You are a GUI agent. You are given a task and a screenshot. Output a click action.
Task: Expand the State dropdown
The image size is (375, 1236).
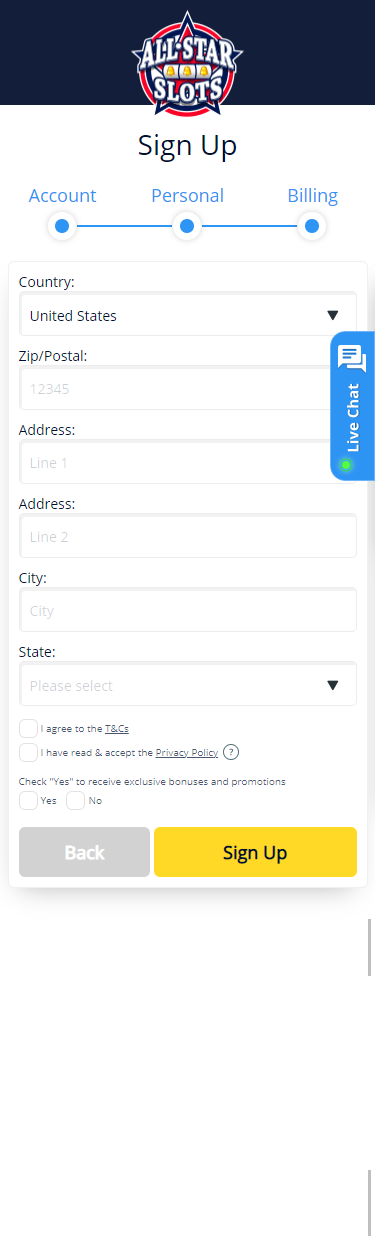(188, 685)
